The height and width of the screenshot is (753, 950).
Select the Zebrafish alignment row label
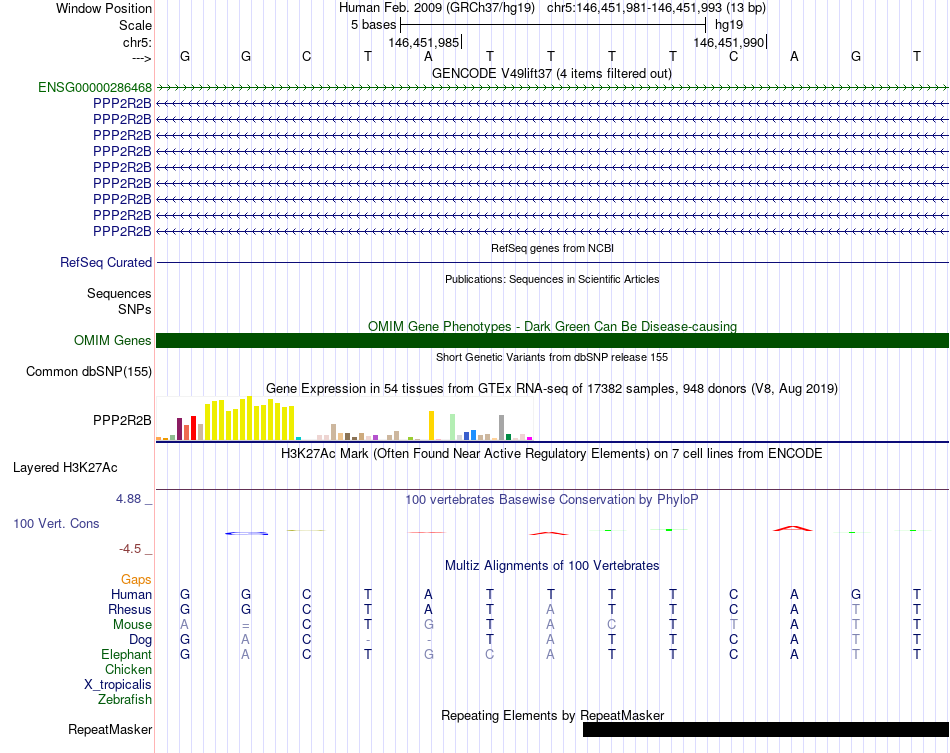point(125,700)
